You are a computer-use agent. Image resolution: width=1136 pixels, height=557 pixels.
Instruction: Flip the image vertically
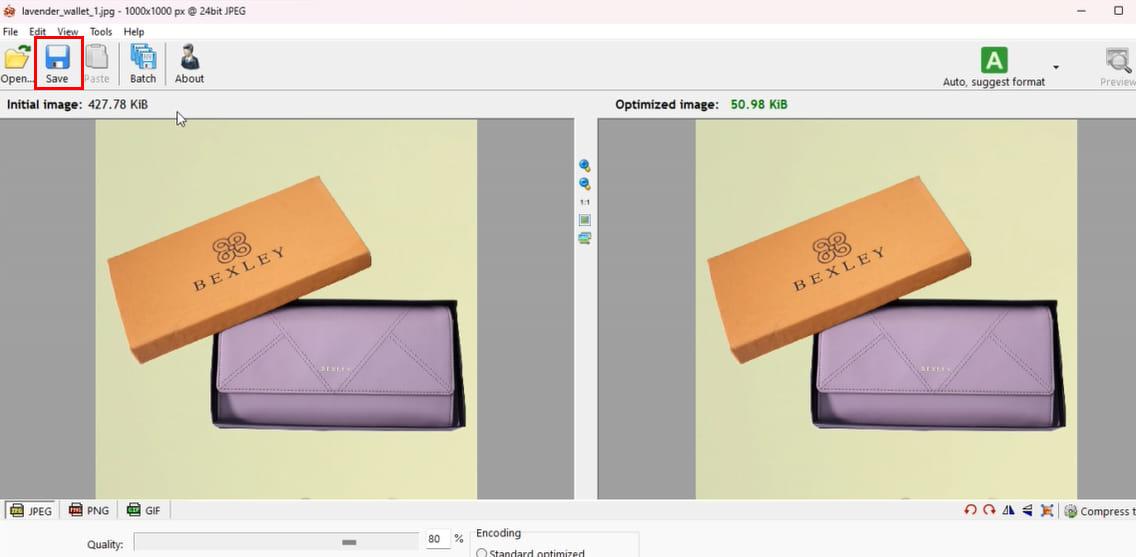[x=1027, y=511]
